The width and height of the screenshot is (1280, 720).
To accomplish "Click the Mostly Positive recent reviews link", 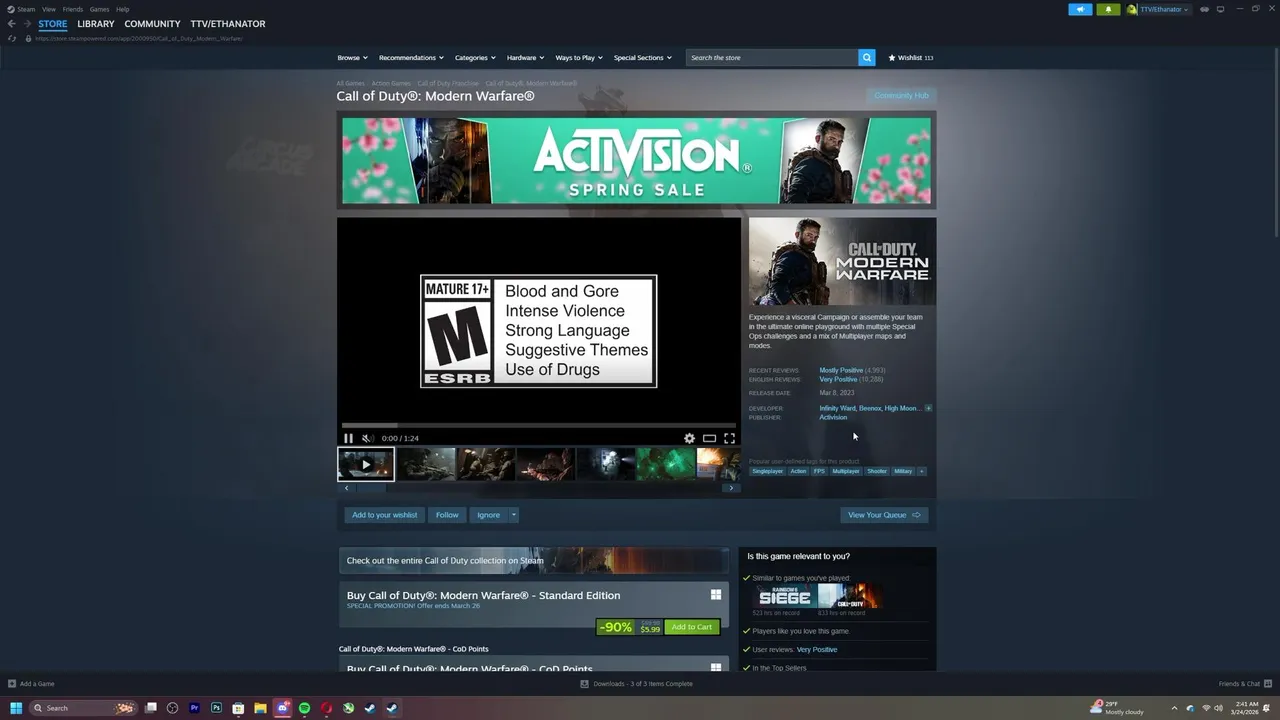I will (841, 371).
